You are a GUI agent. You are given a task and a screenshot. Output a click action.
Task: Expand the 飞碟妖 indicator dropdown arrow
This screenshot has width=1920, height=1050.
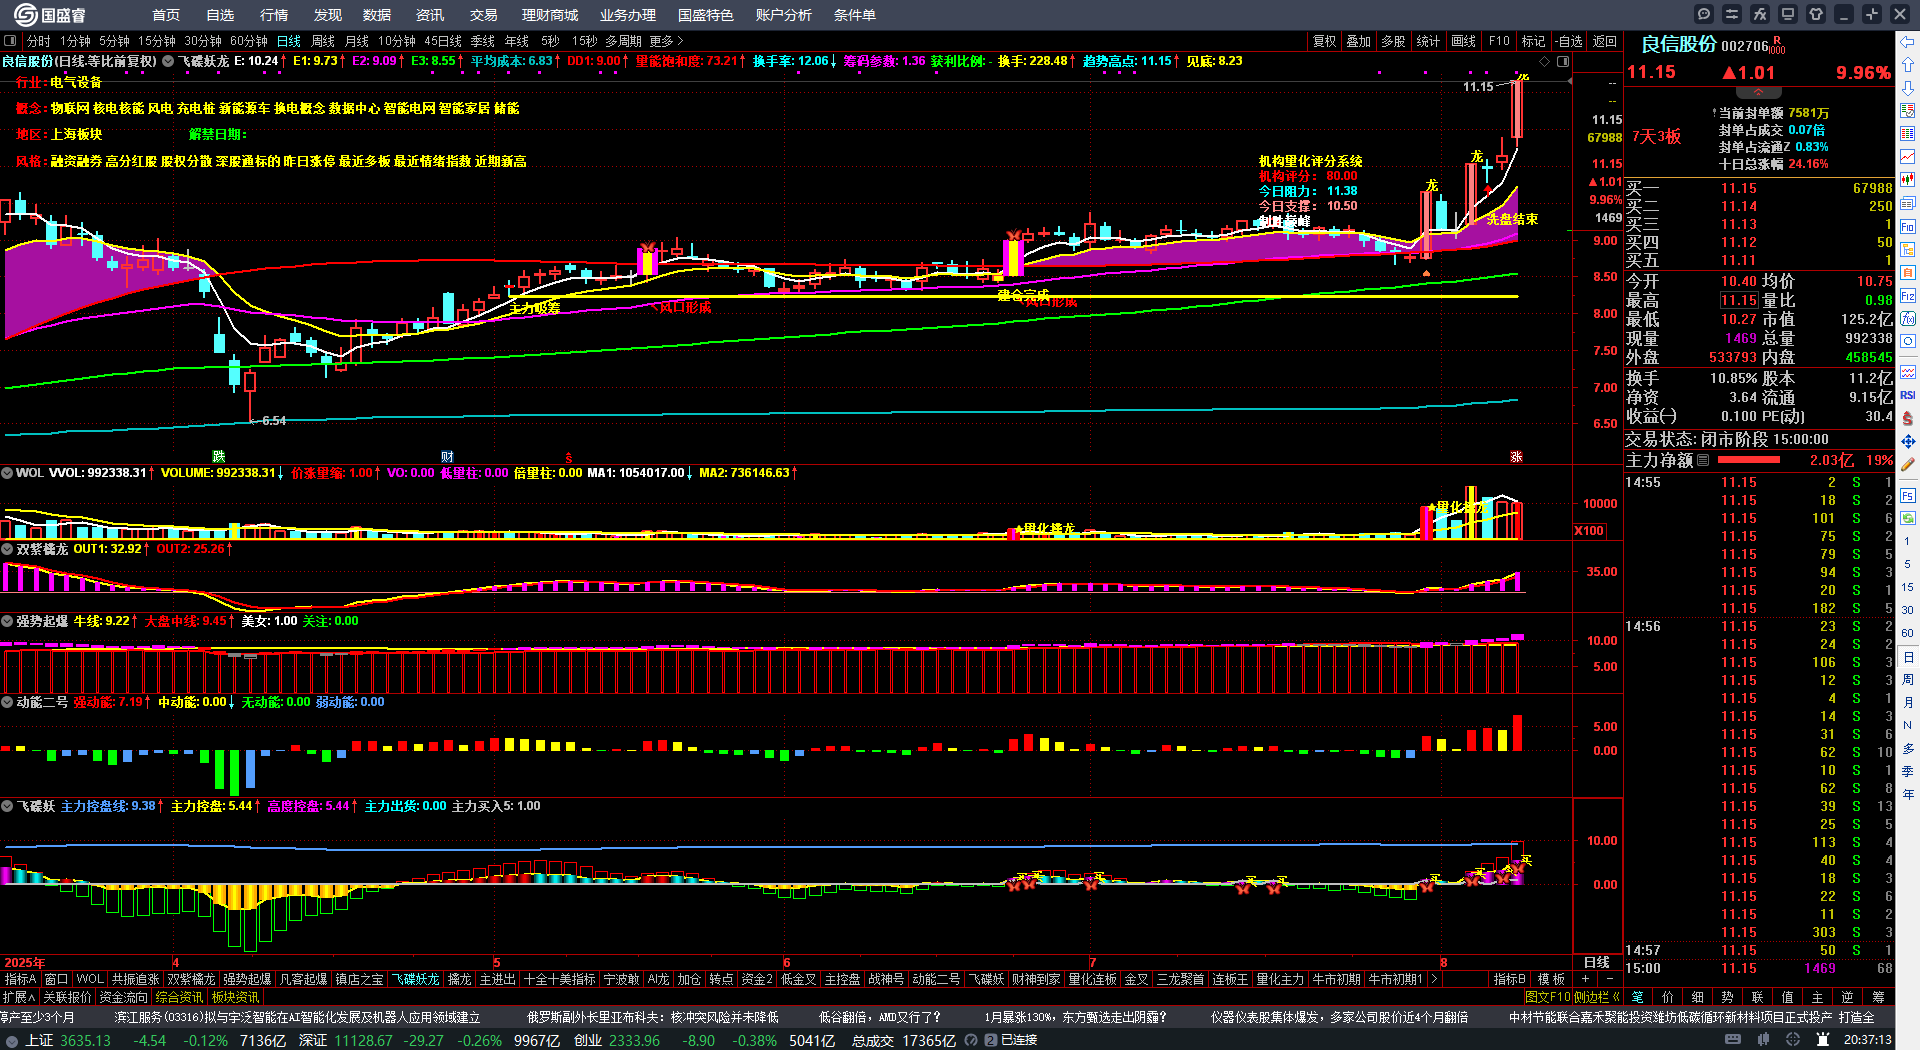[7, 806]
